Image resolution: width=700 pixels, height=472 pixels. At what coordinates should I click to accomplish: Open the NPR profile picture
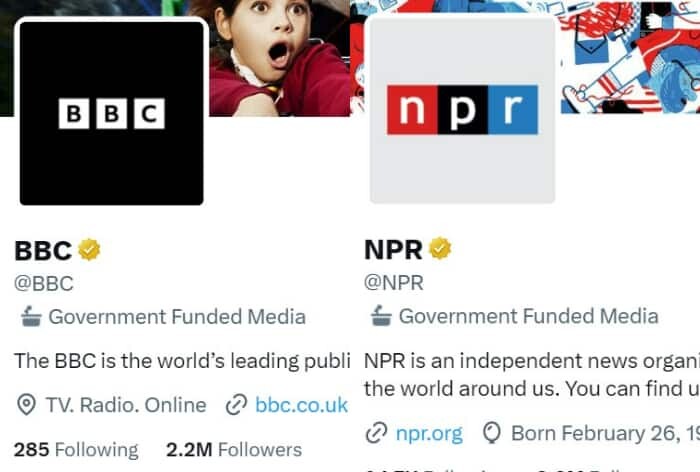click(x=462, y=110)
